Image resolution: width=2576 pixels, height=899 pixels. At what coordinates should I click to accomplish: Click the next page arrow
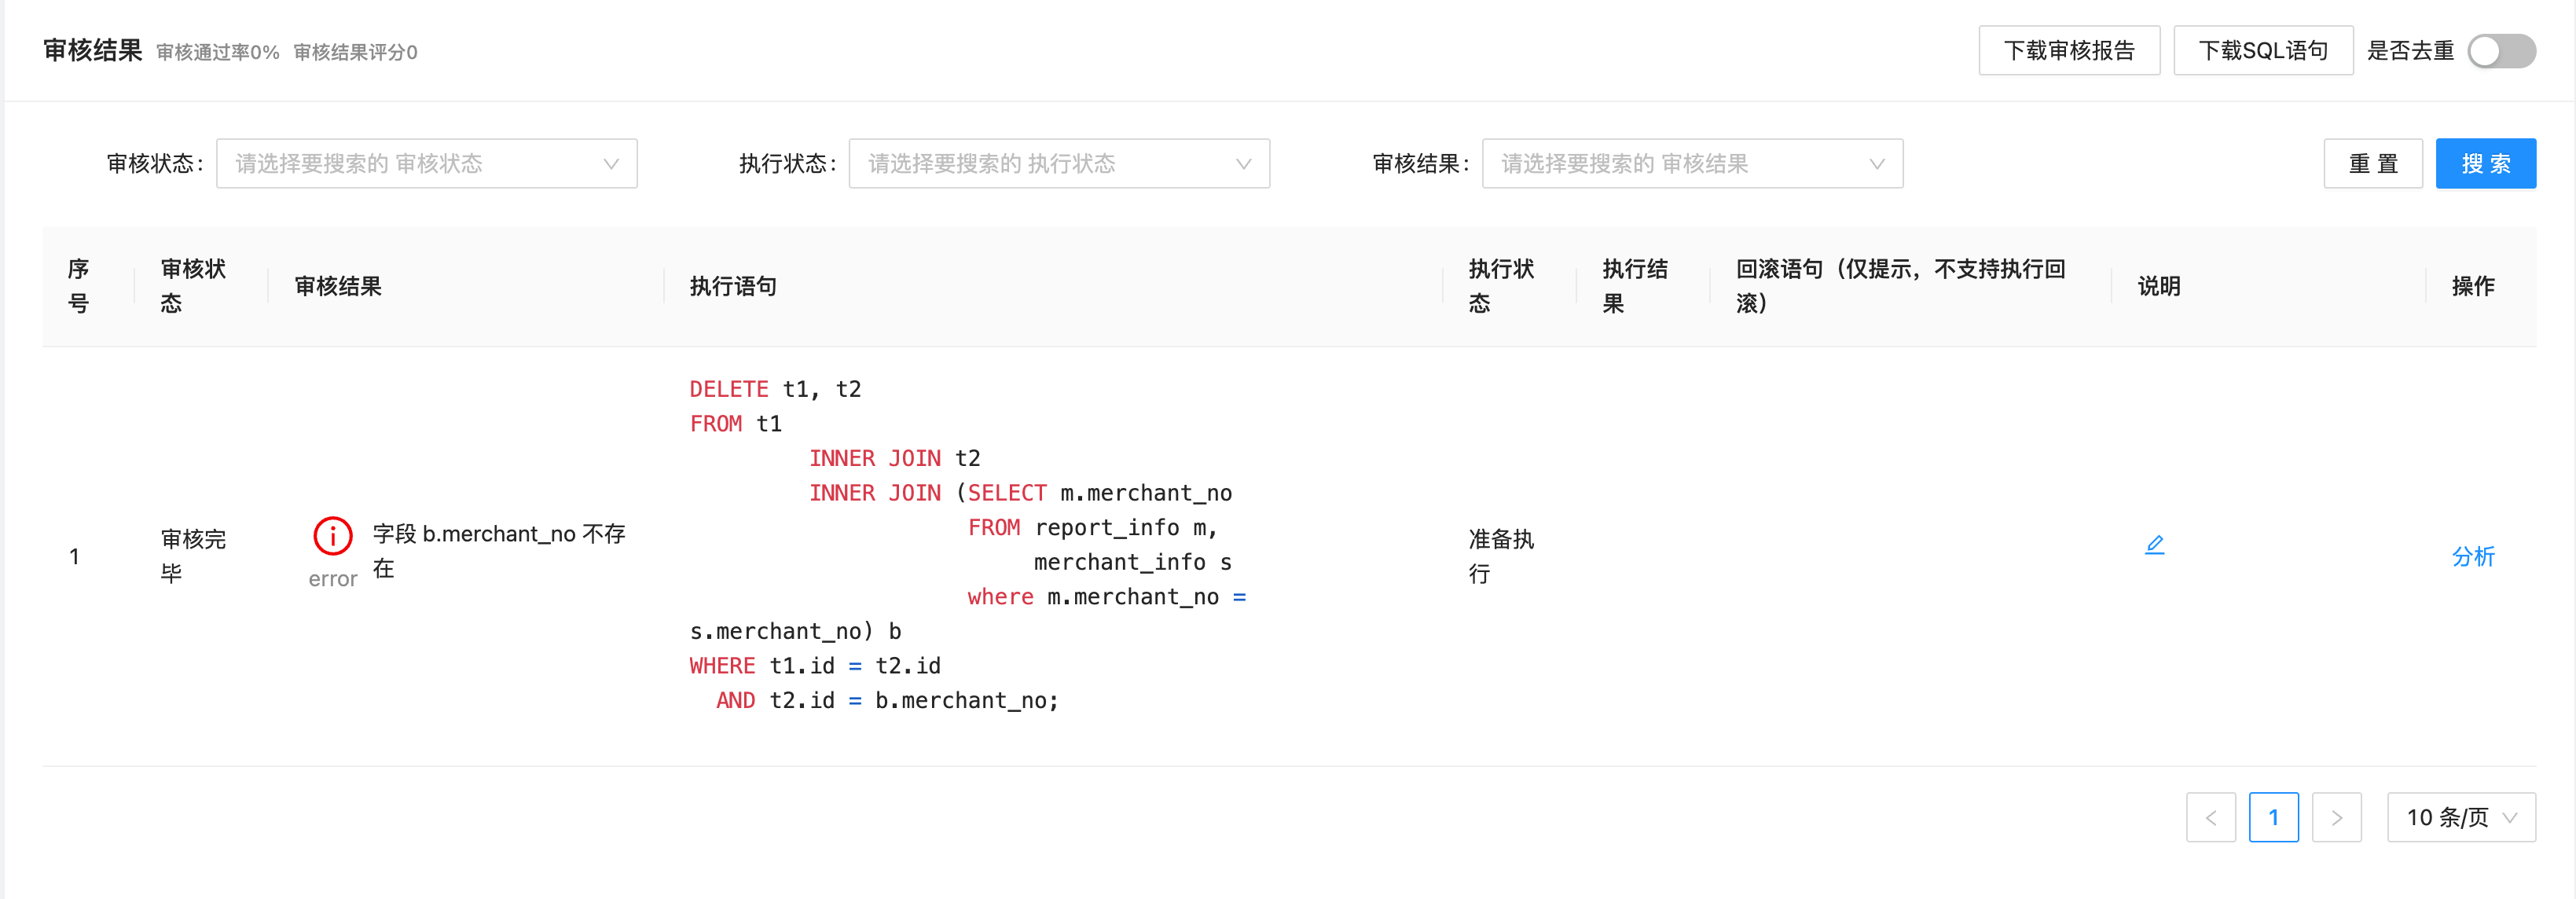point(2337,817)
